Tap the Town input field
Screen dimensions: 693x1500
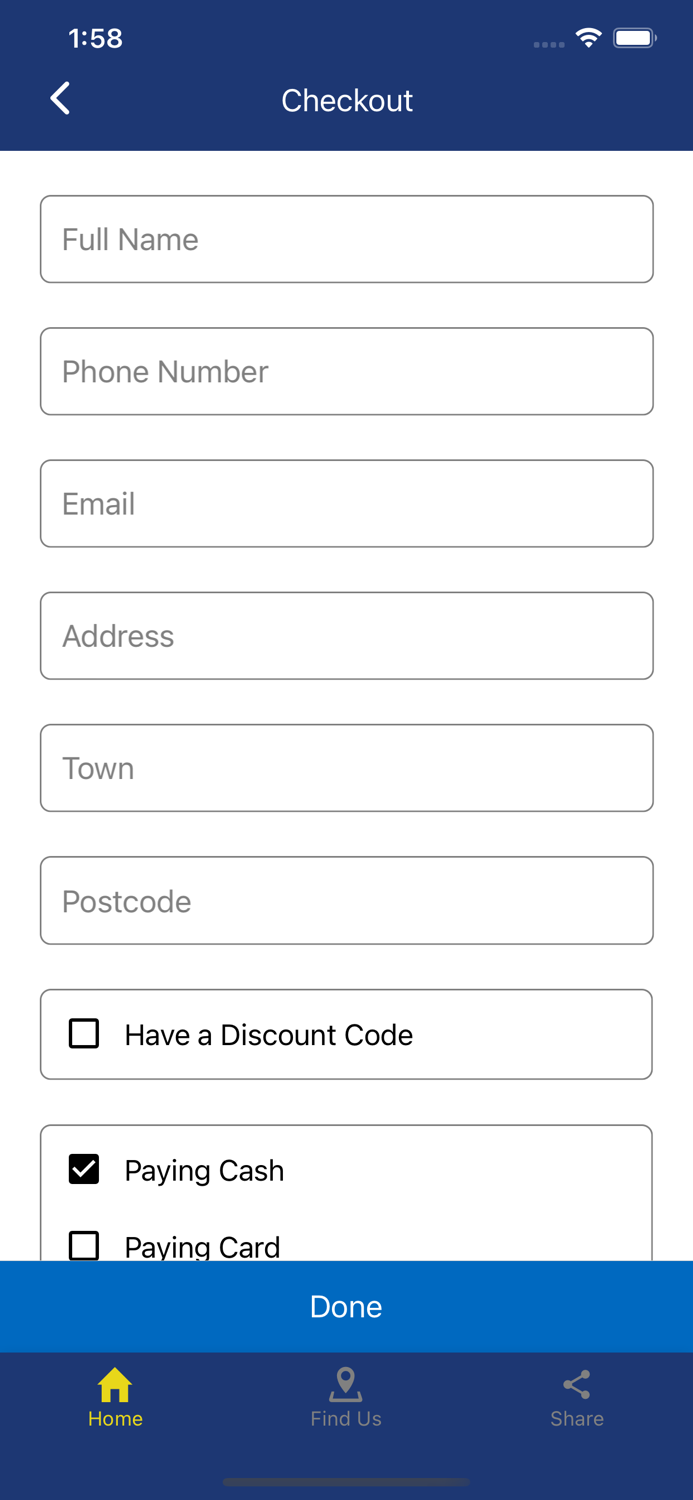pyautogui.click(x=347, y=768)
